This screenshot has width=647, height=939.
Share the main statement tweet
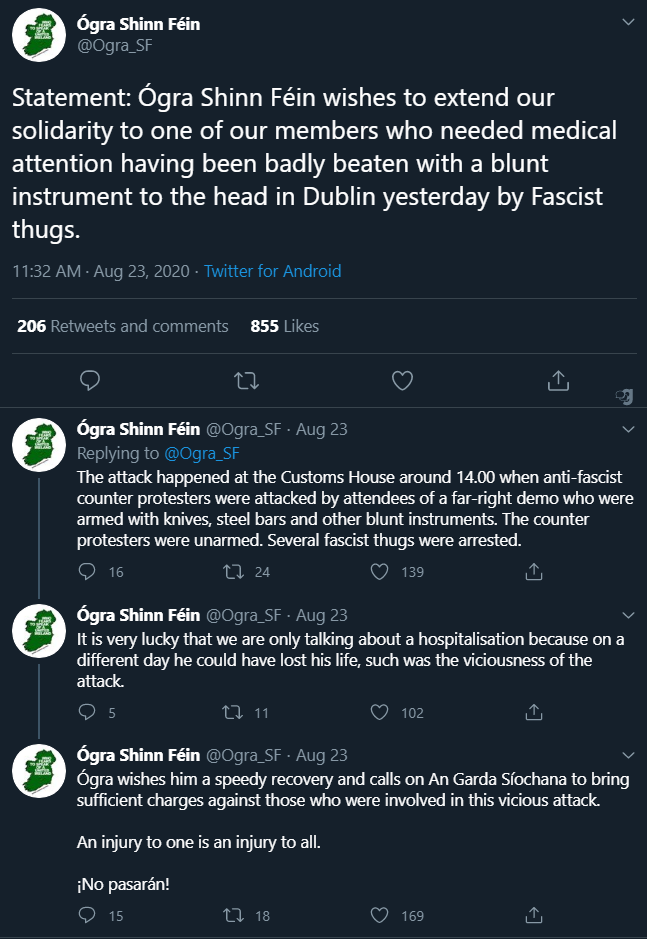coord(558,380)
